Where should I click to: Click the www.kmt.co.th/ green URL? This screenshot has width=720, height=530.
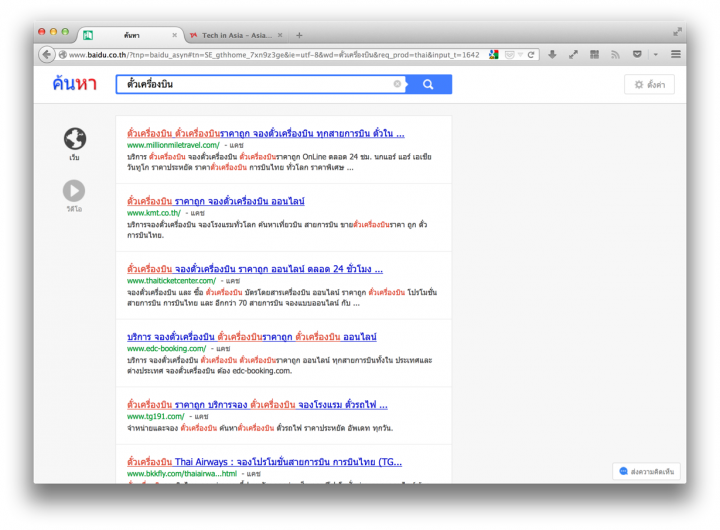click(x=154, y=213)
